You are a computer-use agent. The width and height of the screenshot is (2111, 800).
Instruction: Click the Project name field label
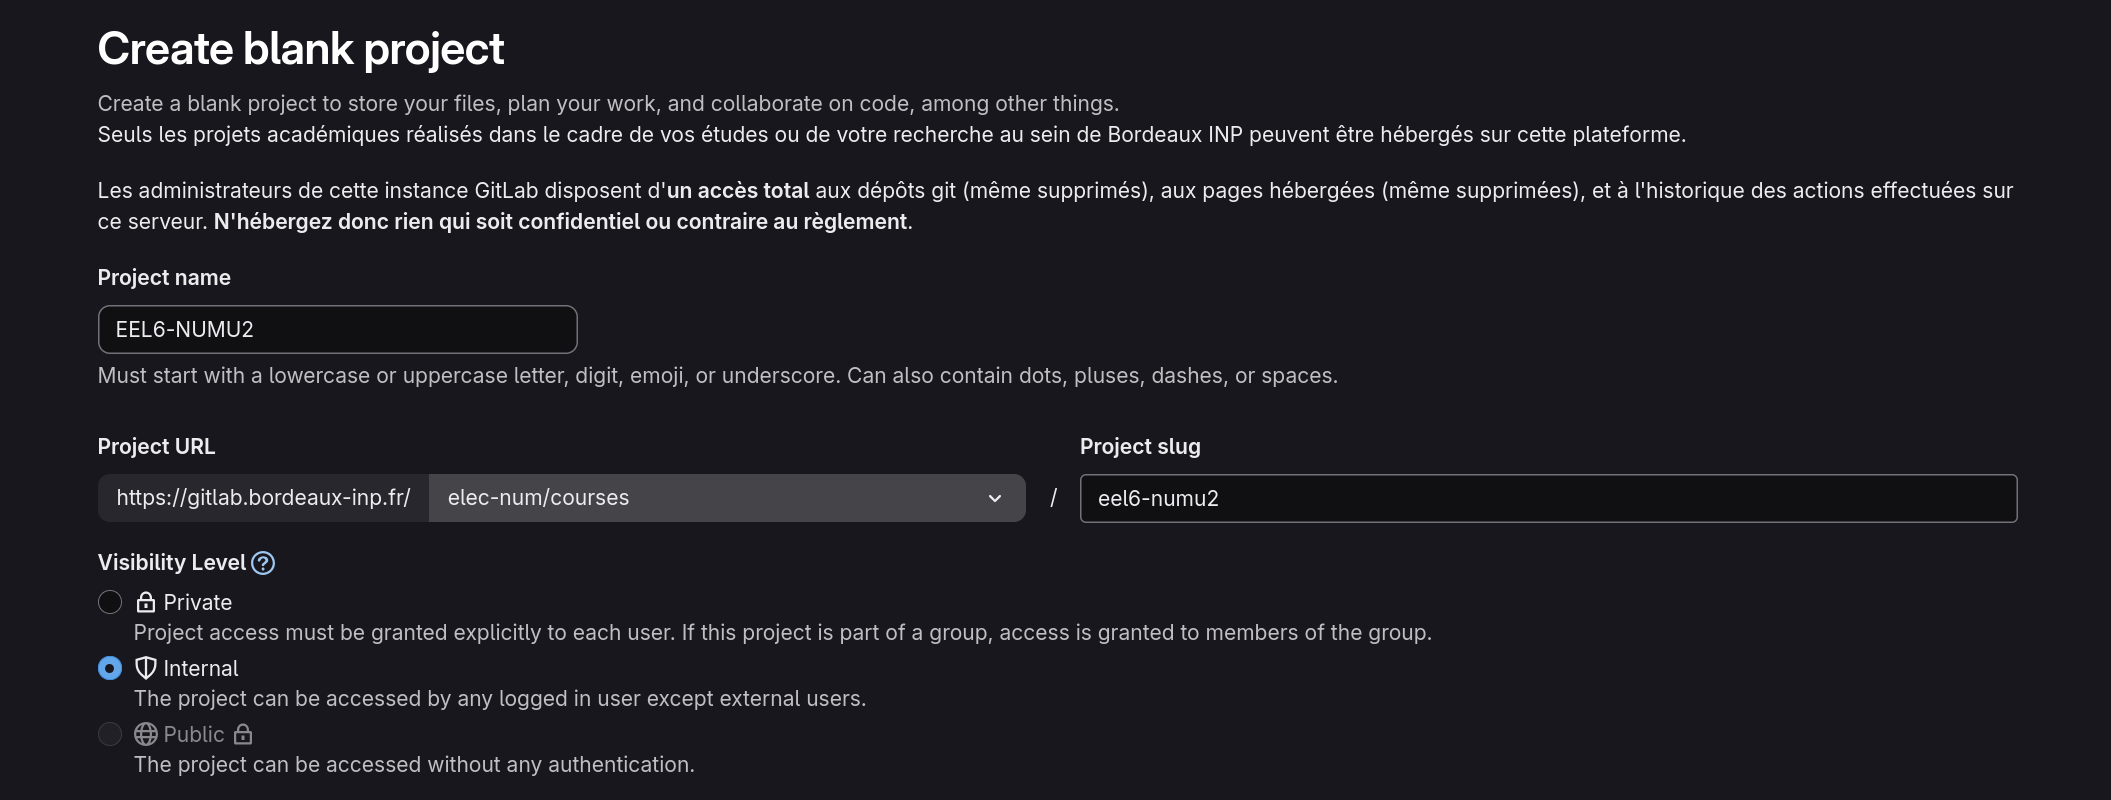pos(164,277)
